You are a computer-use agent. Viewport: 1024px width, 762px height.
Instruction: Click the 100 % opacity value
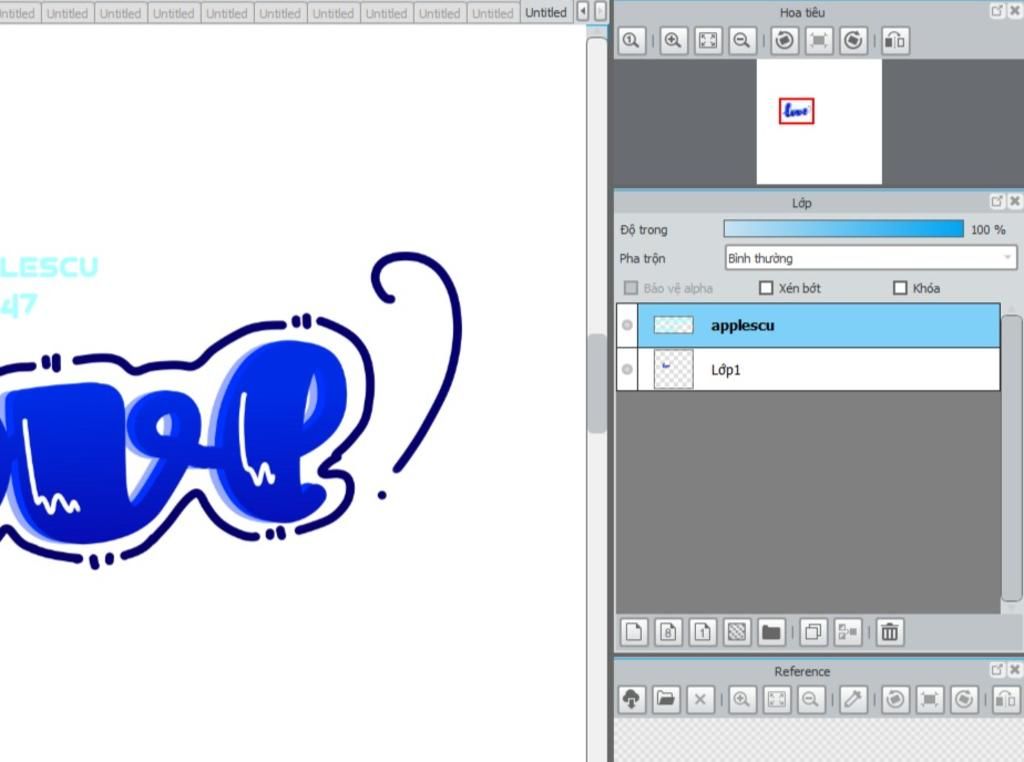click(x=988, y=230)
